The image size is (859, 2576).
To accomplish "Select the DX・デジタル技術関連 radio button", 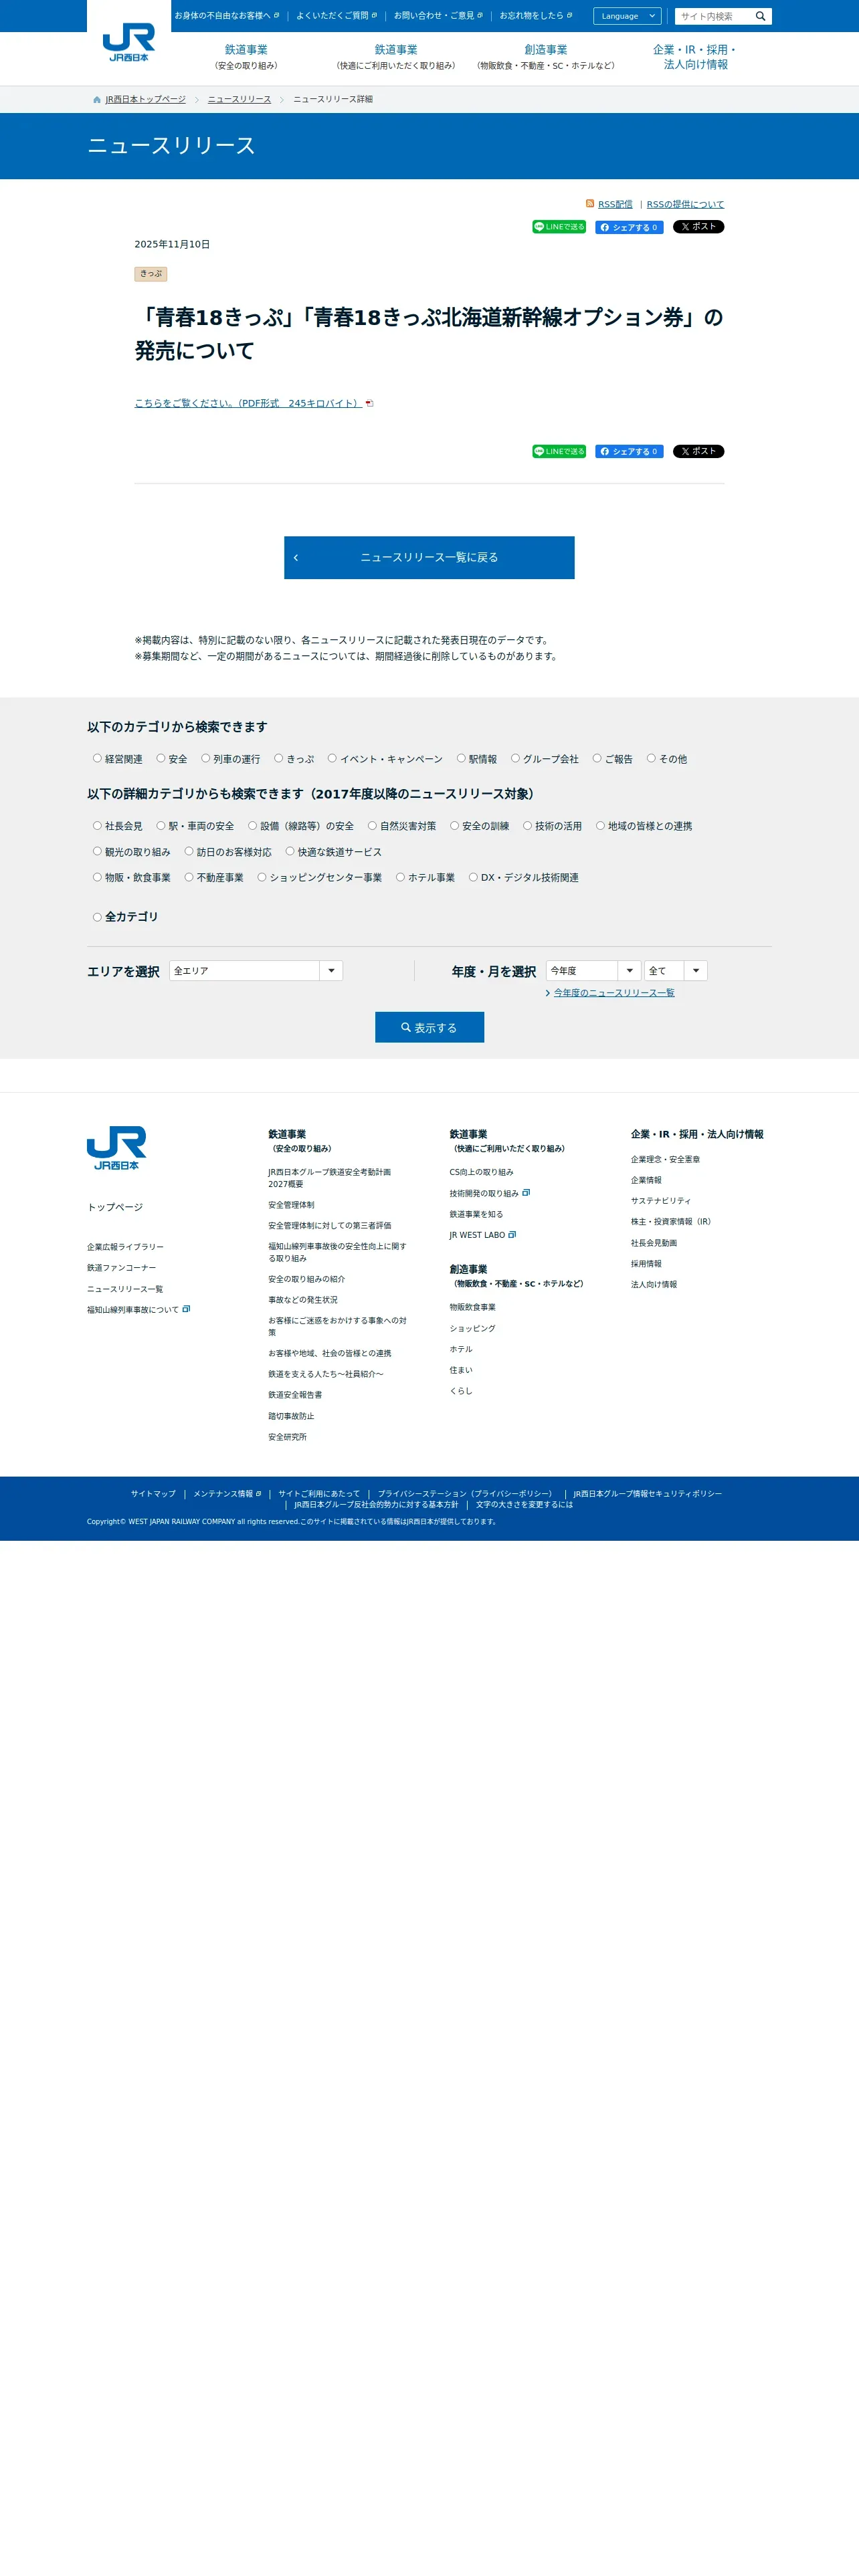I will [473, 878].
